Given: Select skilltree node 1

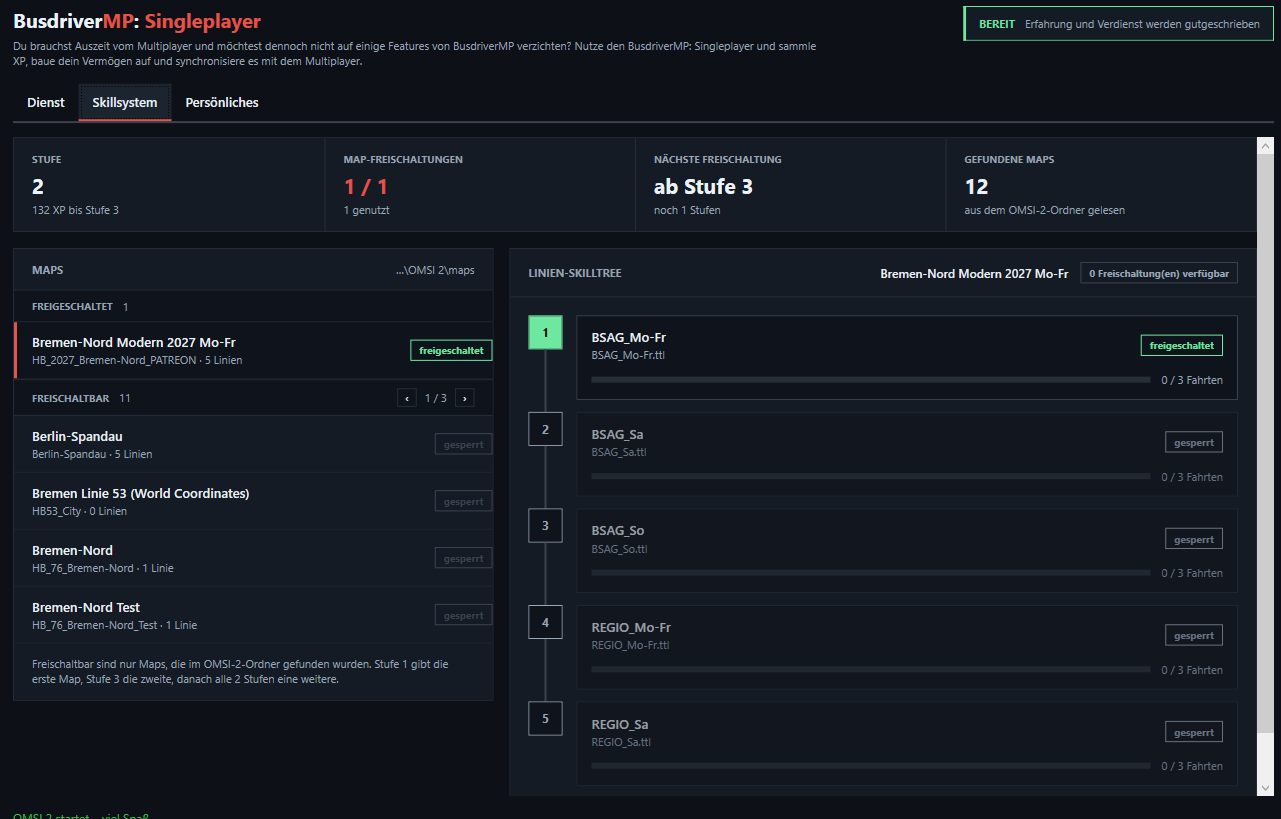Looking at the screenshot, I should point(545,332).
